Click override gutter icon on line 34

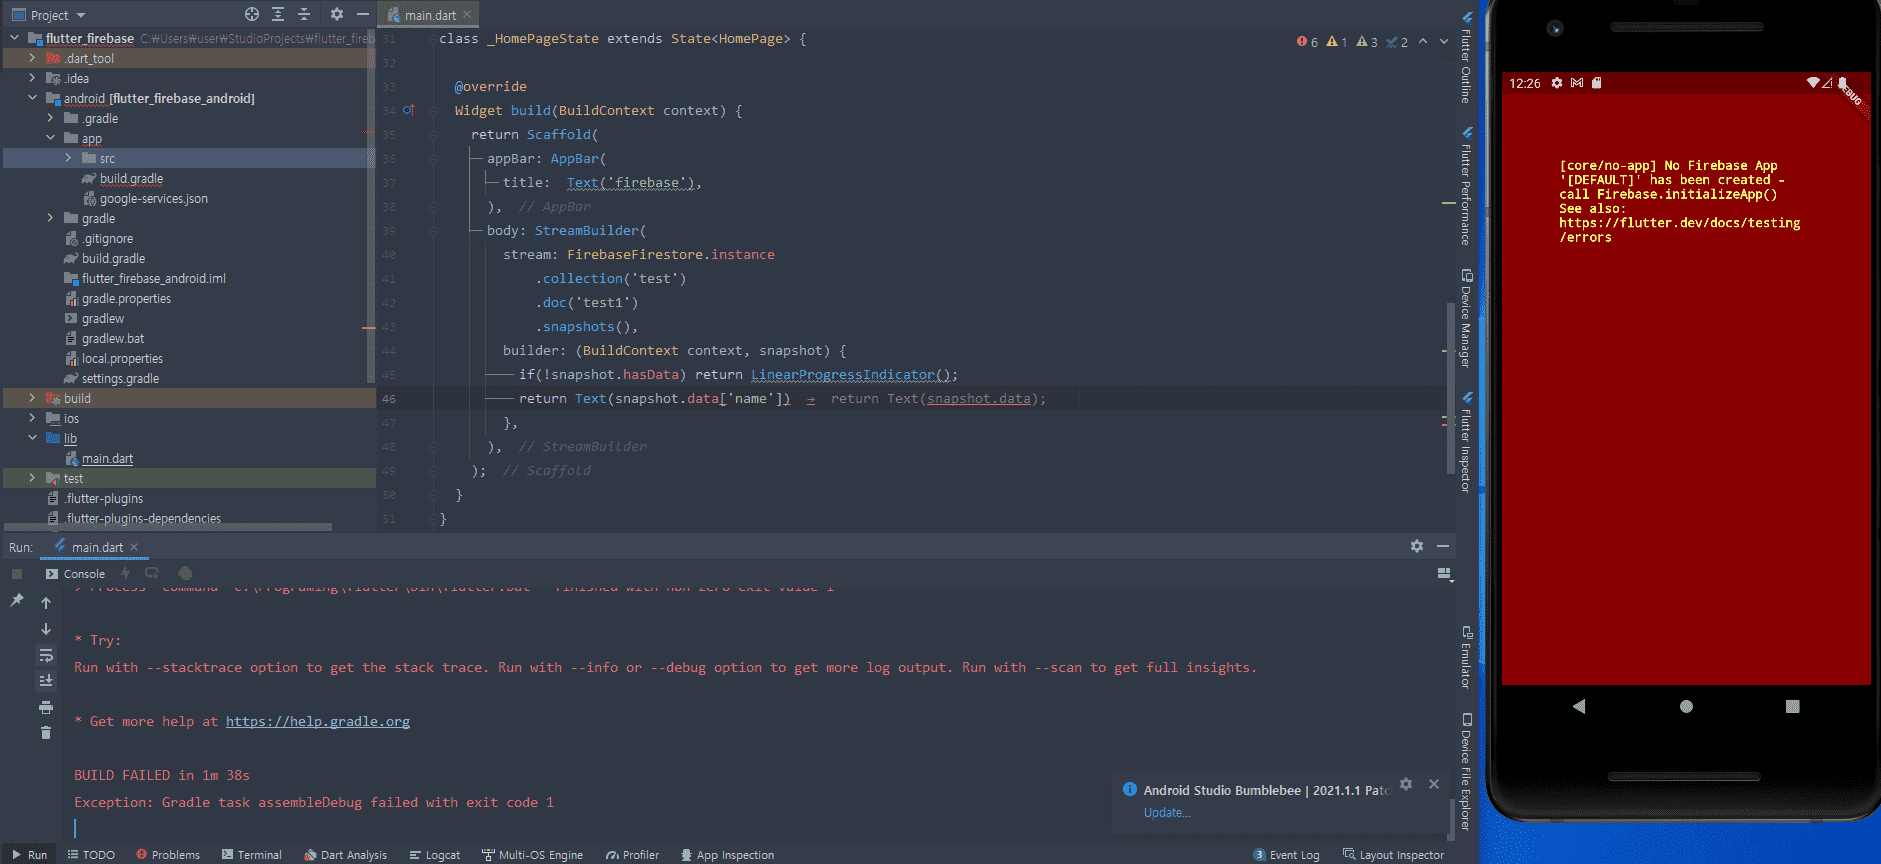(408, 110)
